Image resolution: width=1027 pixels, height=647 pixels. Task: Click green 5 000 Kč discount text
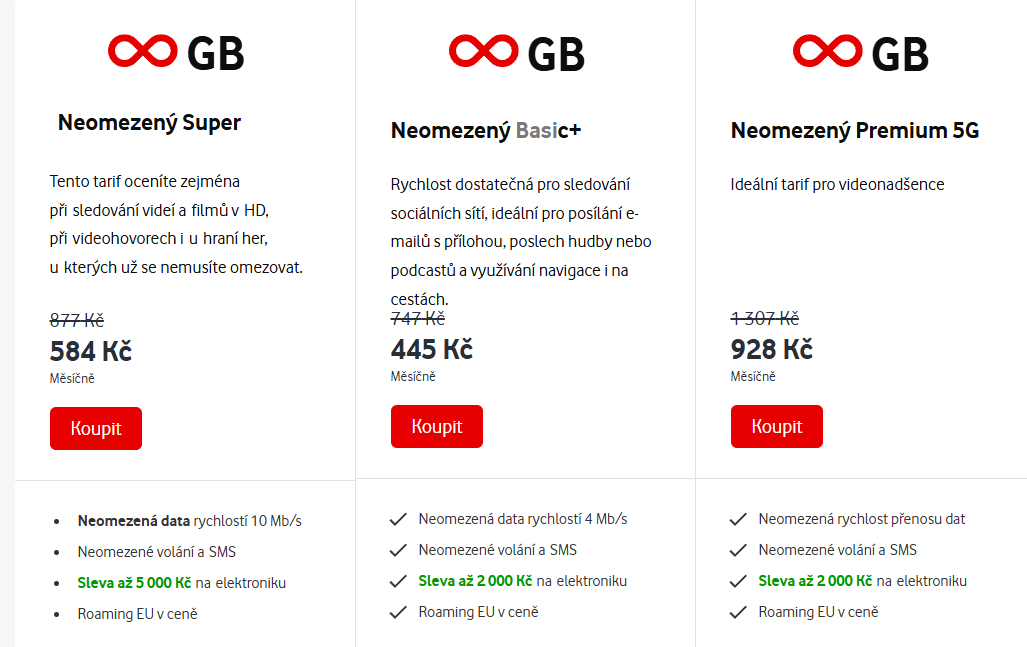(x=134, y=583)
